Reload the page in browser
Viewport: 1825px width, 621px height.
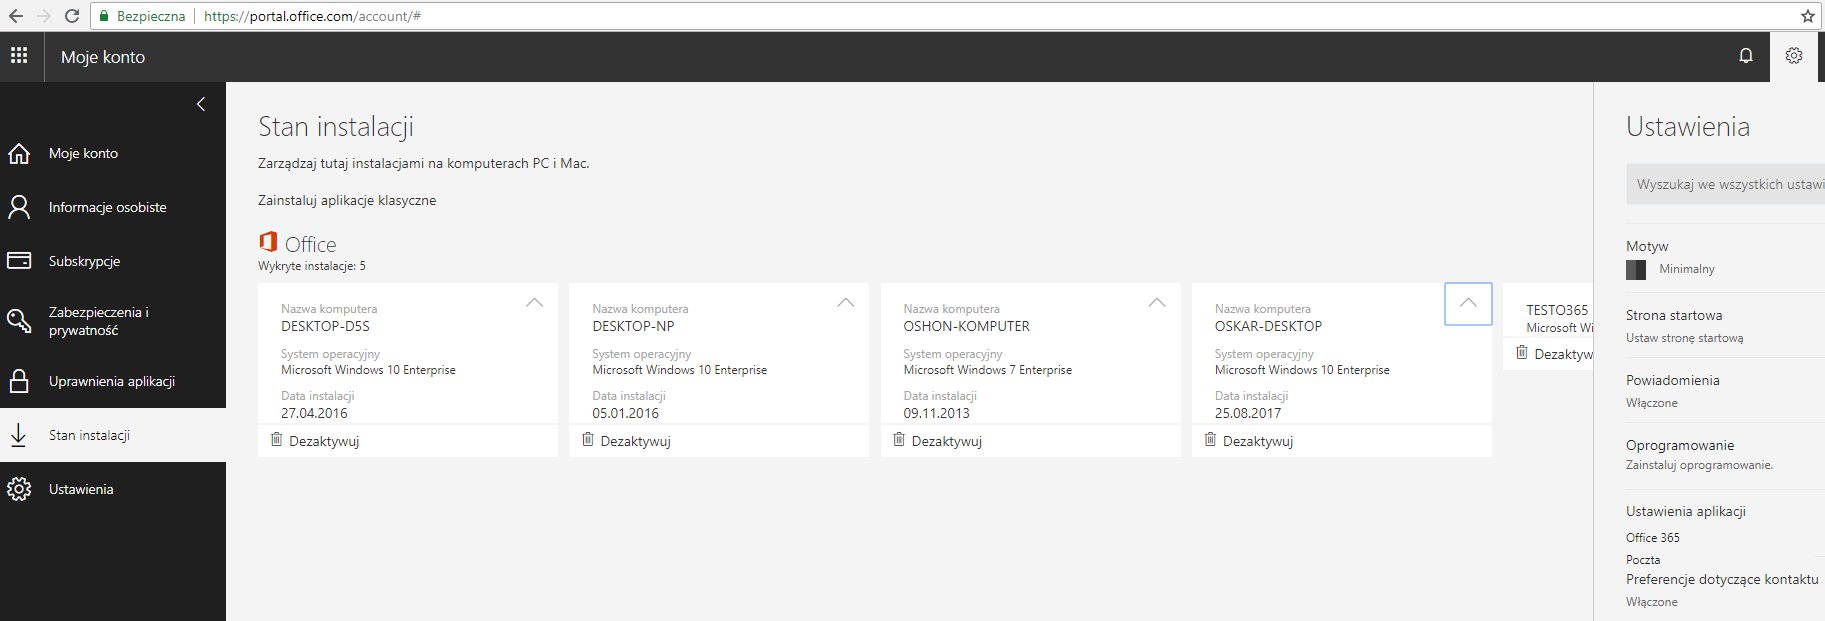click(x=72, y=16)
